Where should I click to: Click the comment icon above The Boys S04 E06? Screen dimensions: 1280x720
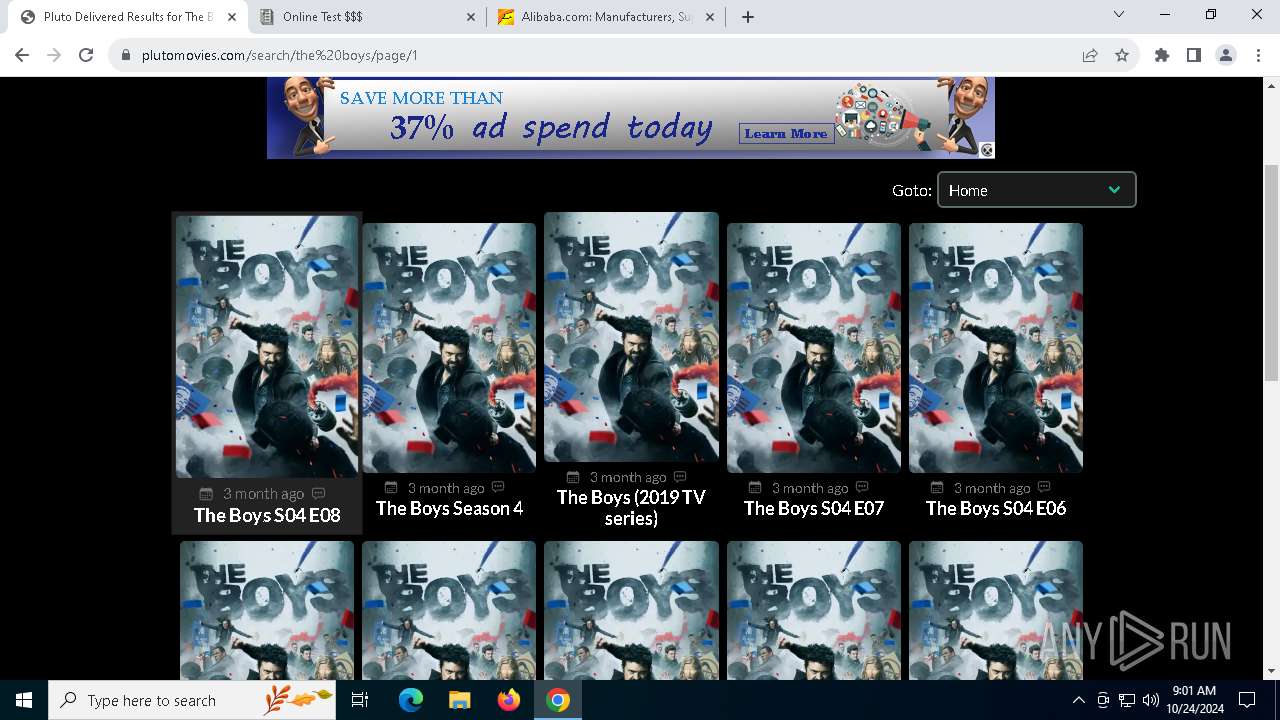tap(1044, 487)
